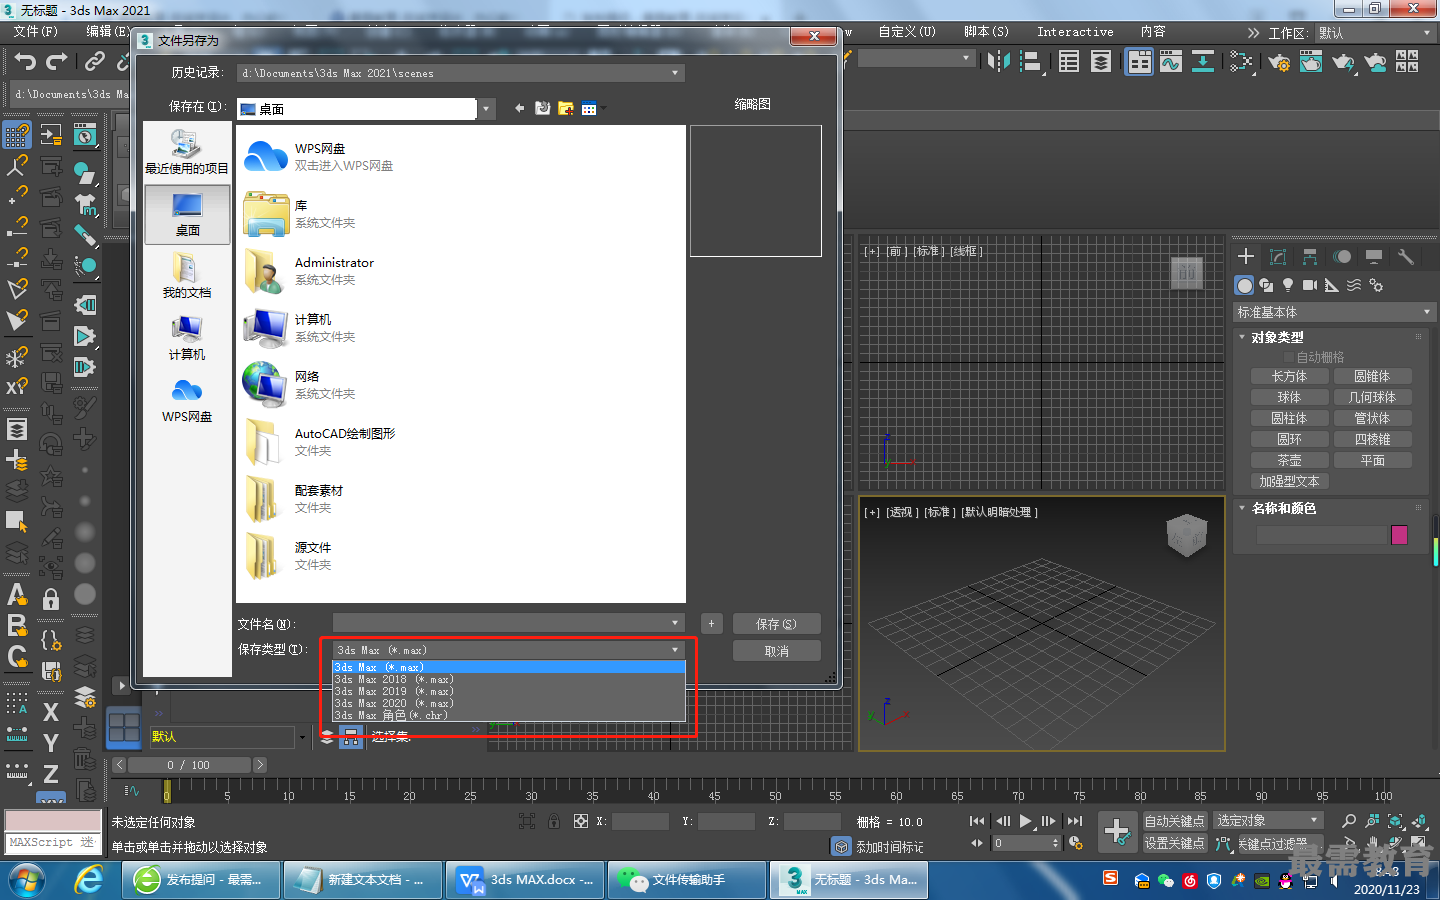Image resolution: width=1440 pixels, height=900 pixels.
Task: Open the 自定义(U) menu
Action: 906,32
